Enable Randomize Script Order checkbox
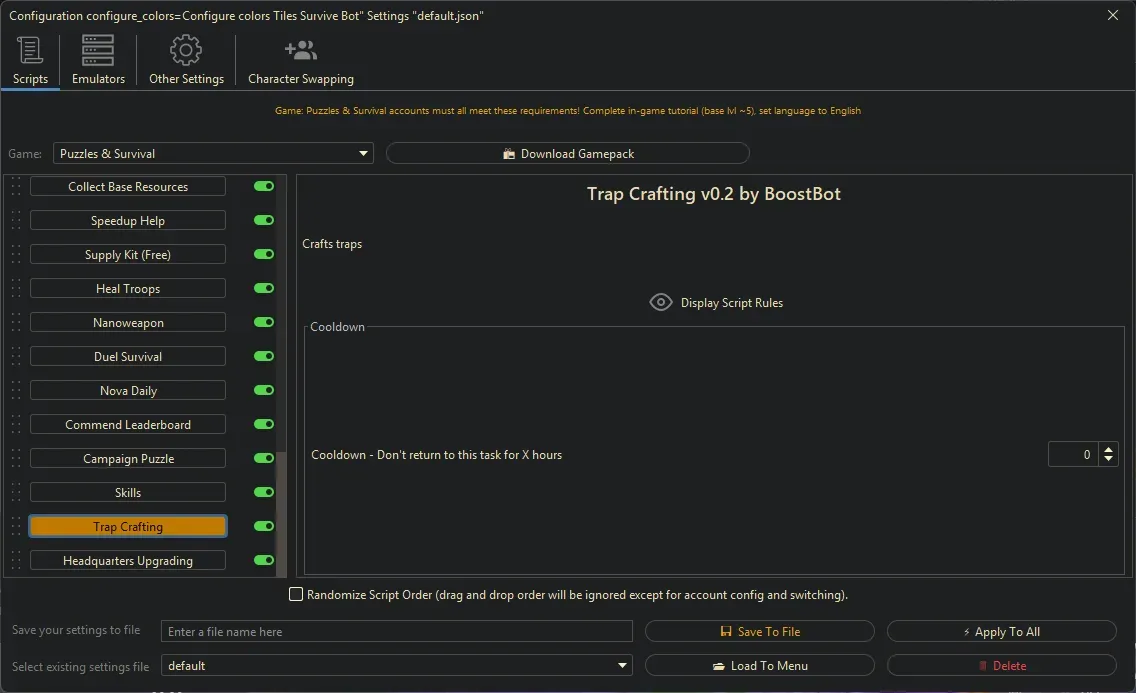The image size is (1136, 693). click(x=296, y=594)
